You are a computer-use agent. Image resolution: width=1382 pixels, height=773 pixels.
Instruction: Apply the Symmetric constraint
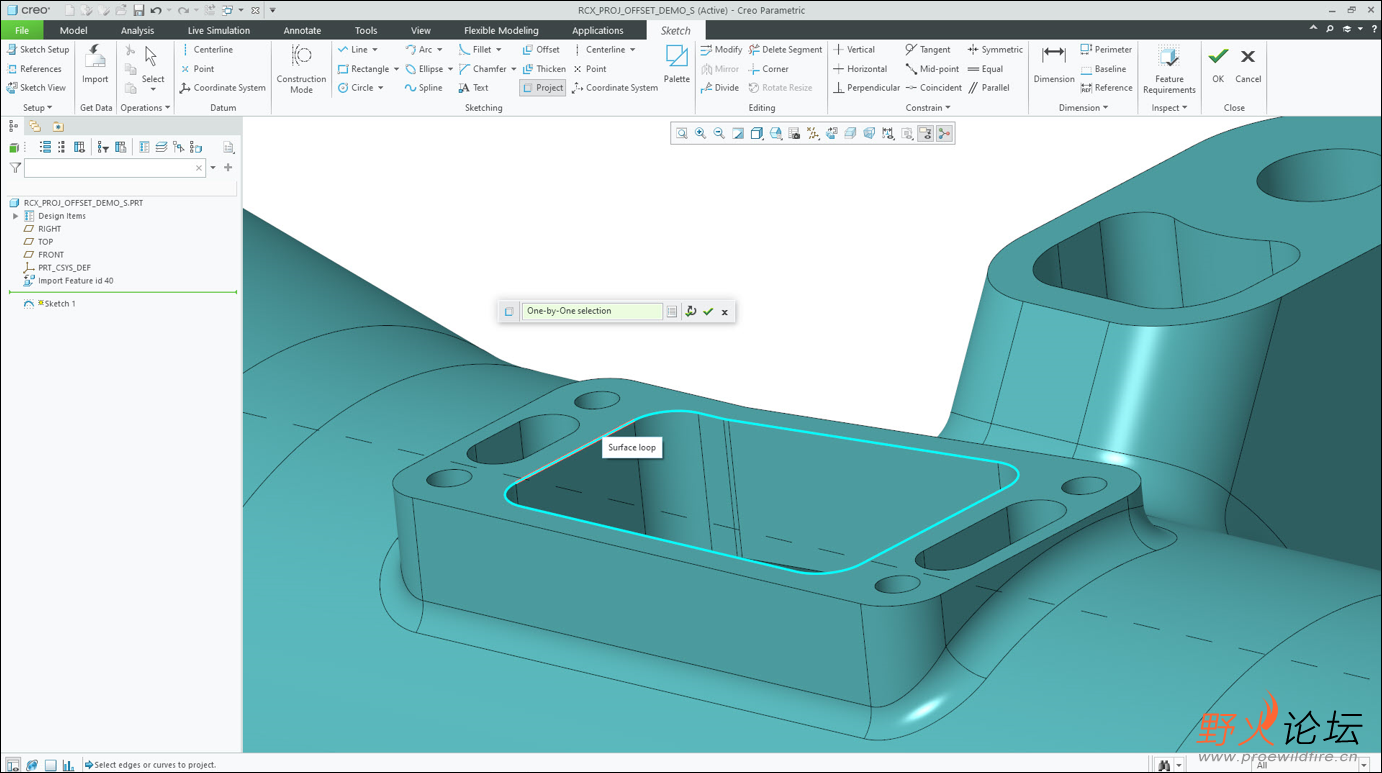995,49
